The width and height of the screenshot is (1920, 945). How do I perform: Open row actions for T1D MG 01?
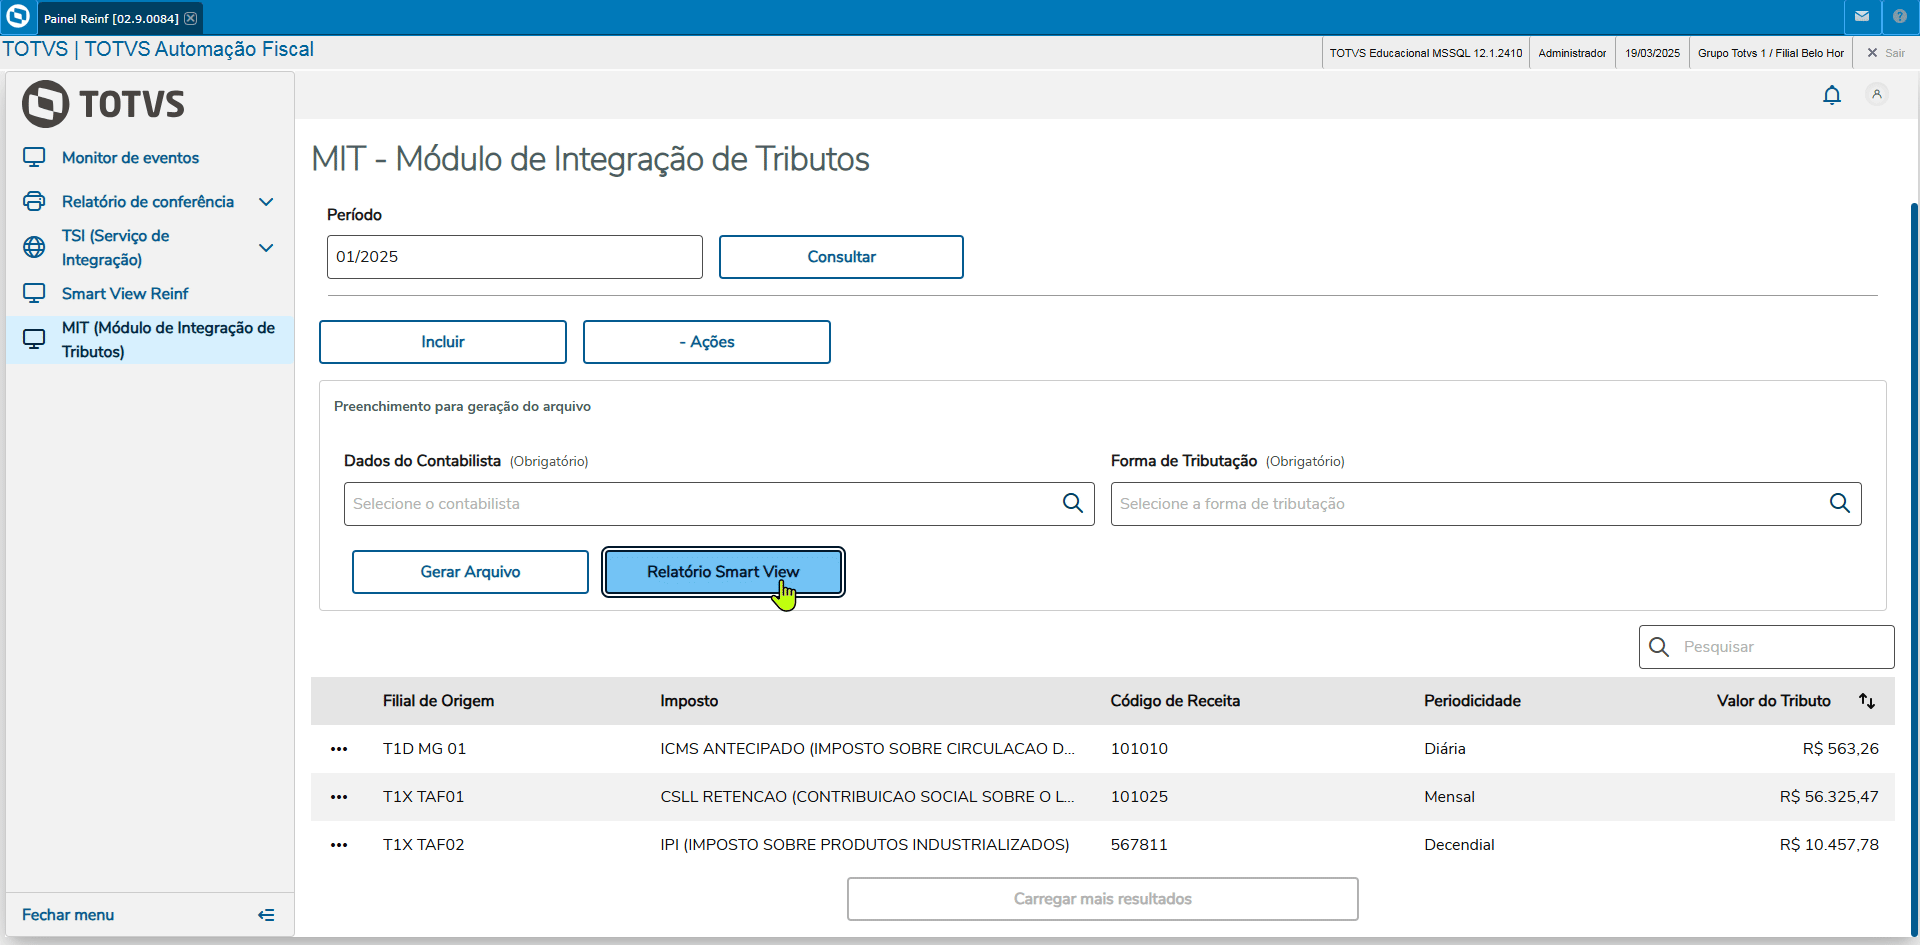(x=339, y=749)
